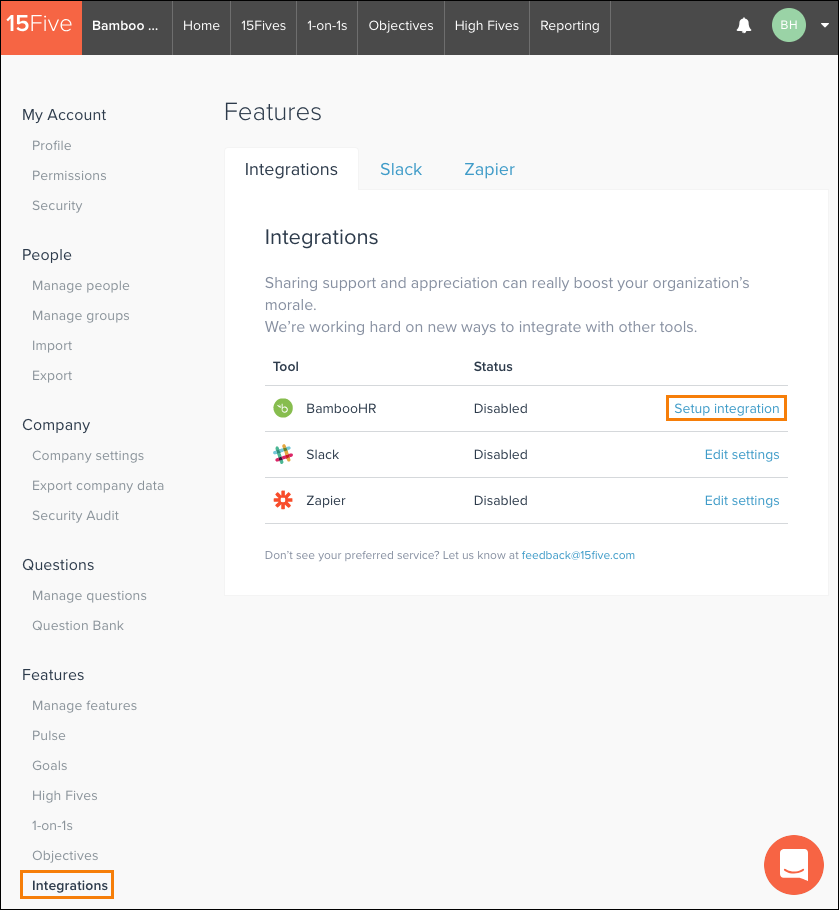Open the chat support bubble
The width and height of the screenshot is (839, 910).
pos(793,865)
